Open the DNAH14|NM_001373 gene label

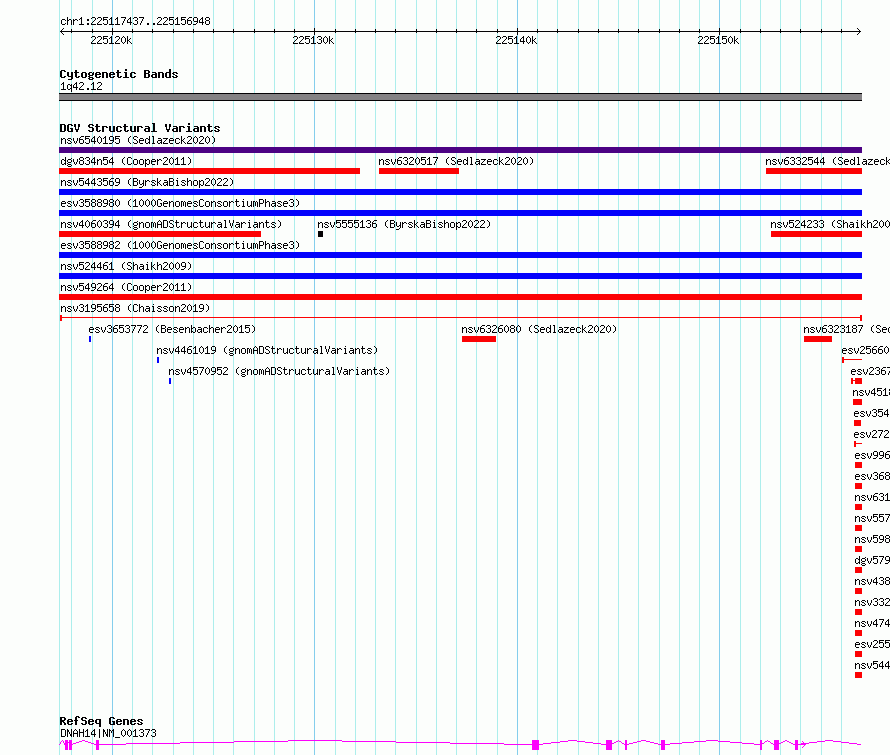(x=108, y=733)
